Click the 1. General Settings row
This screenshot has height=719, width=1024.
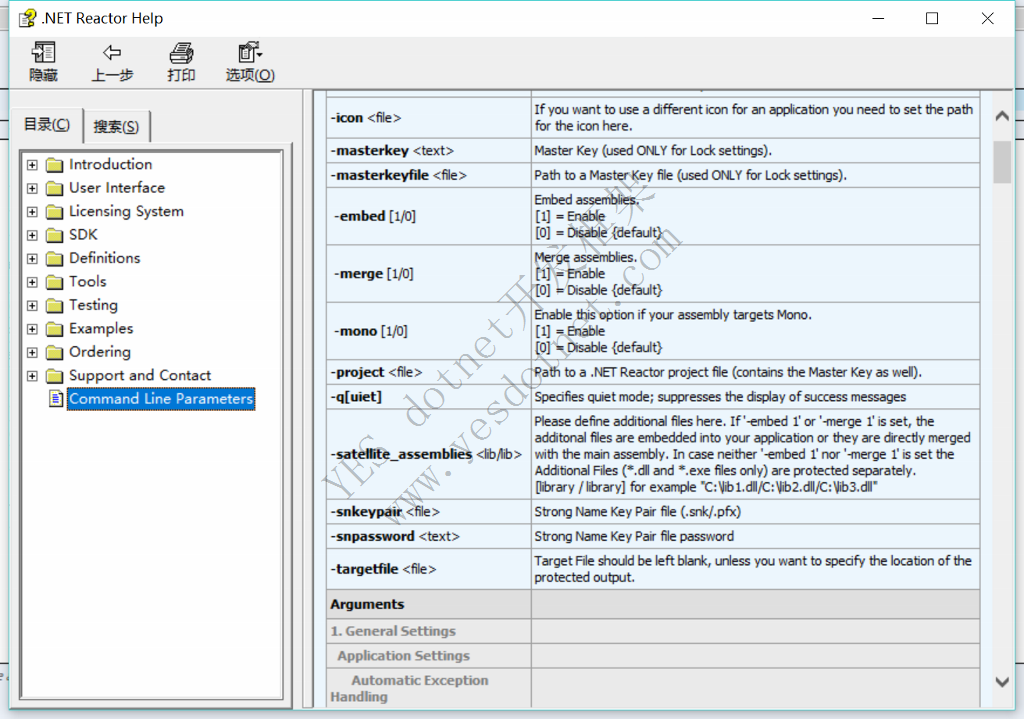(653, 631)
